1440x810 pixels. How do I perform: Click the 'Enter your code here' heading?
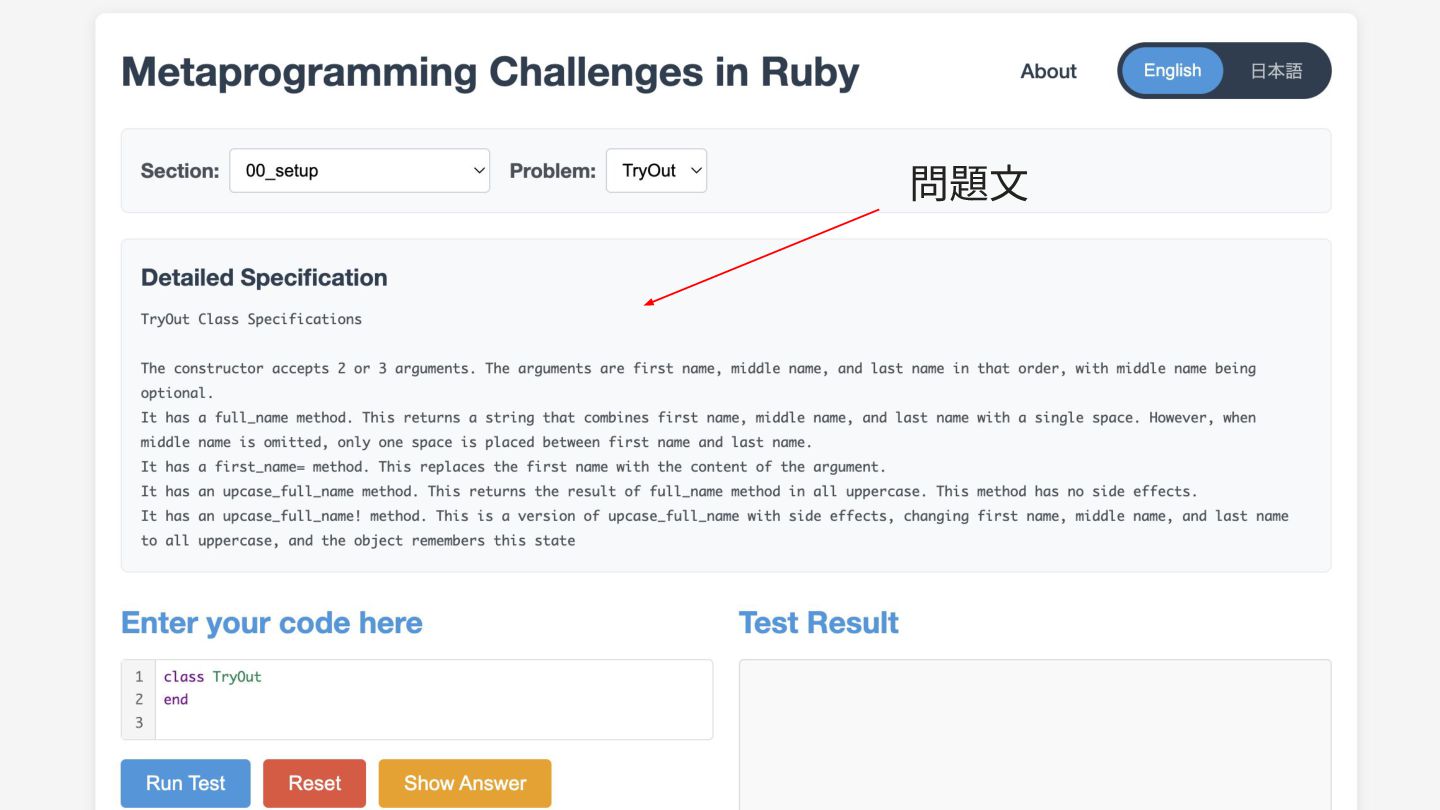272,623
